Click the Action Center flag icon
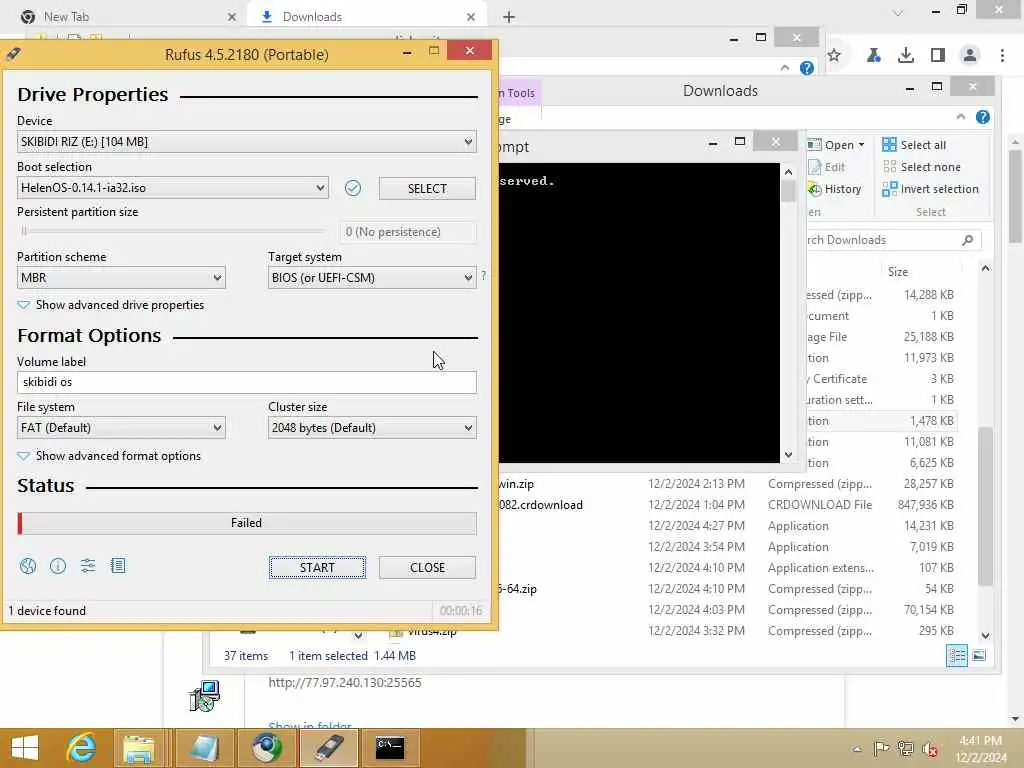1024x768 pixels. tap(882, 749)
